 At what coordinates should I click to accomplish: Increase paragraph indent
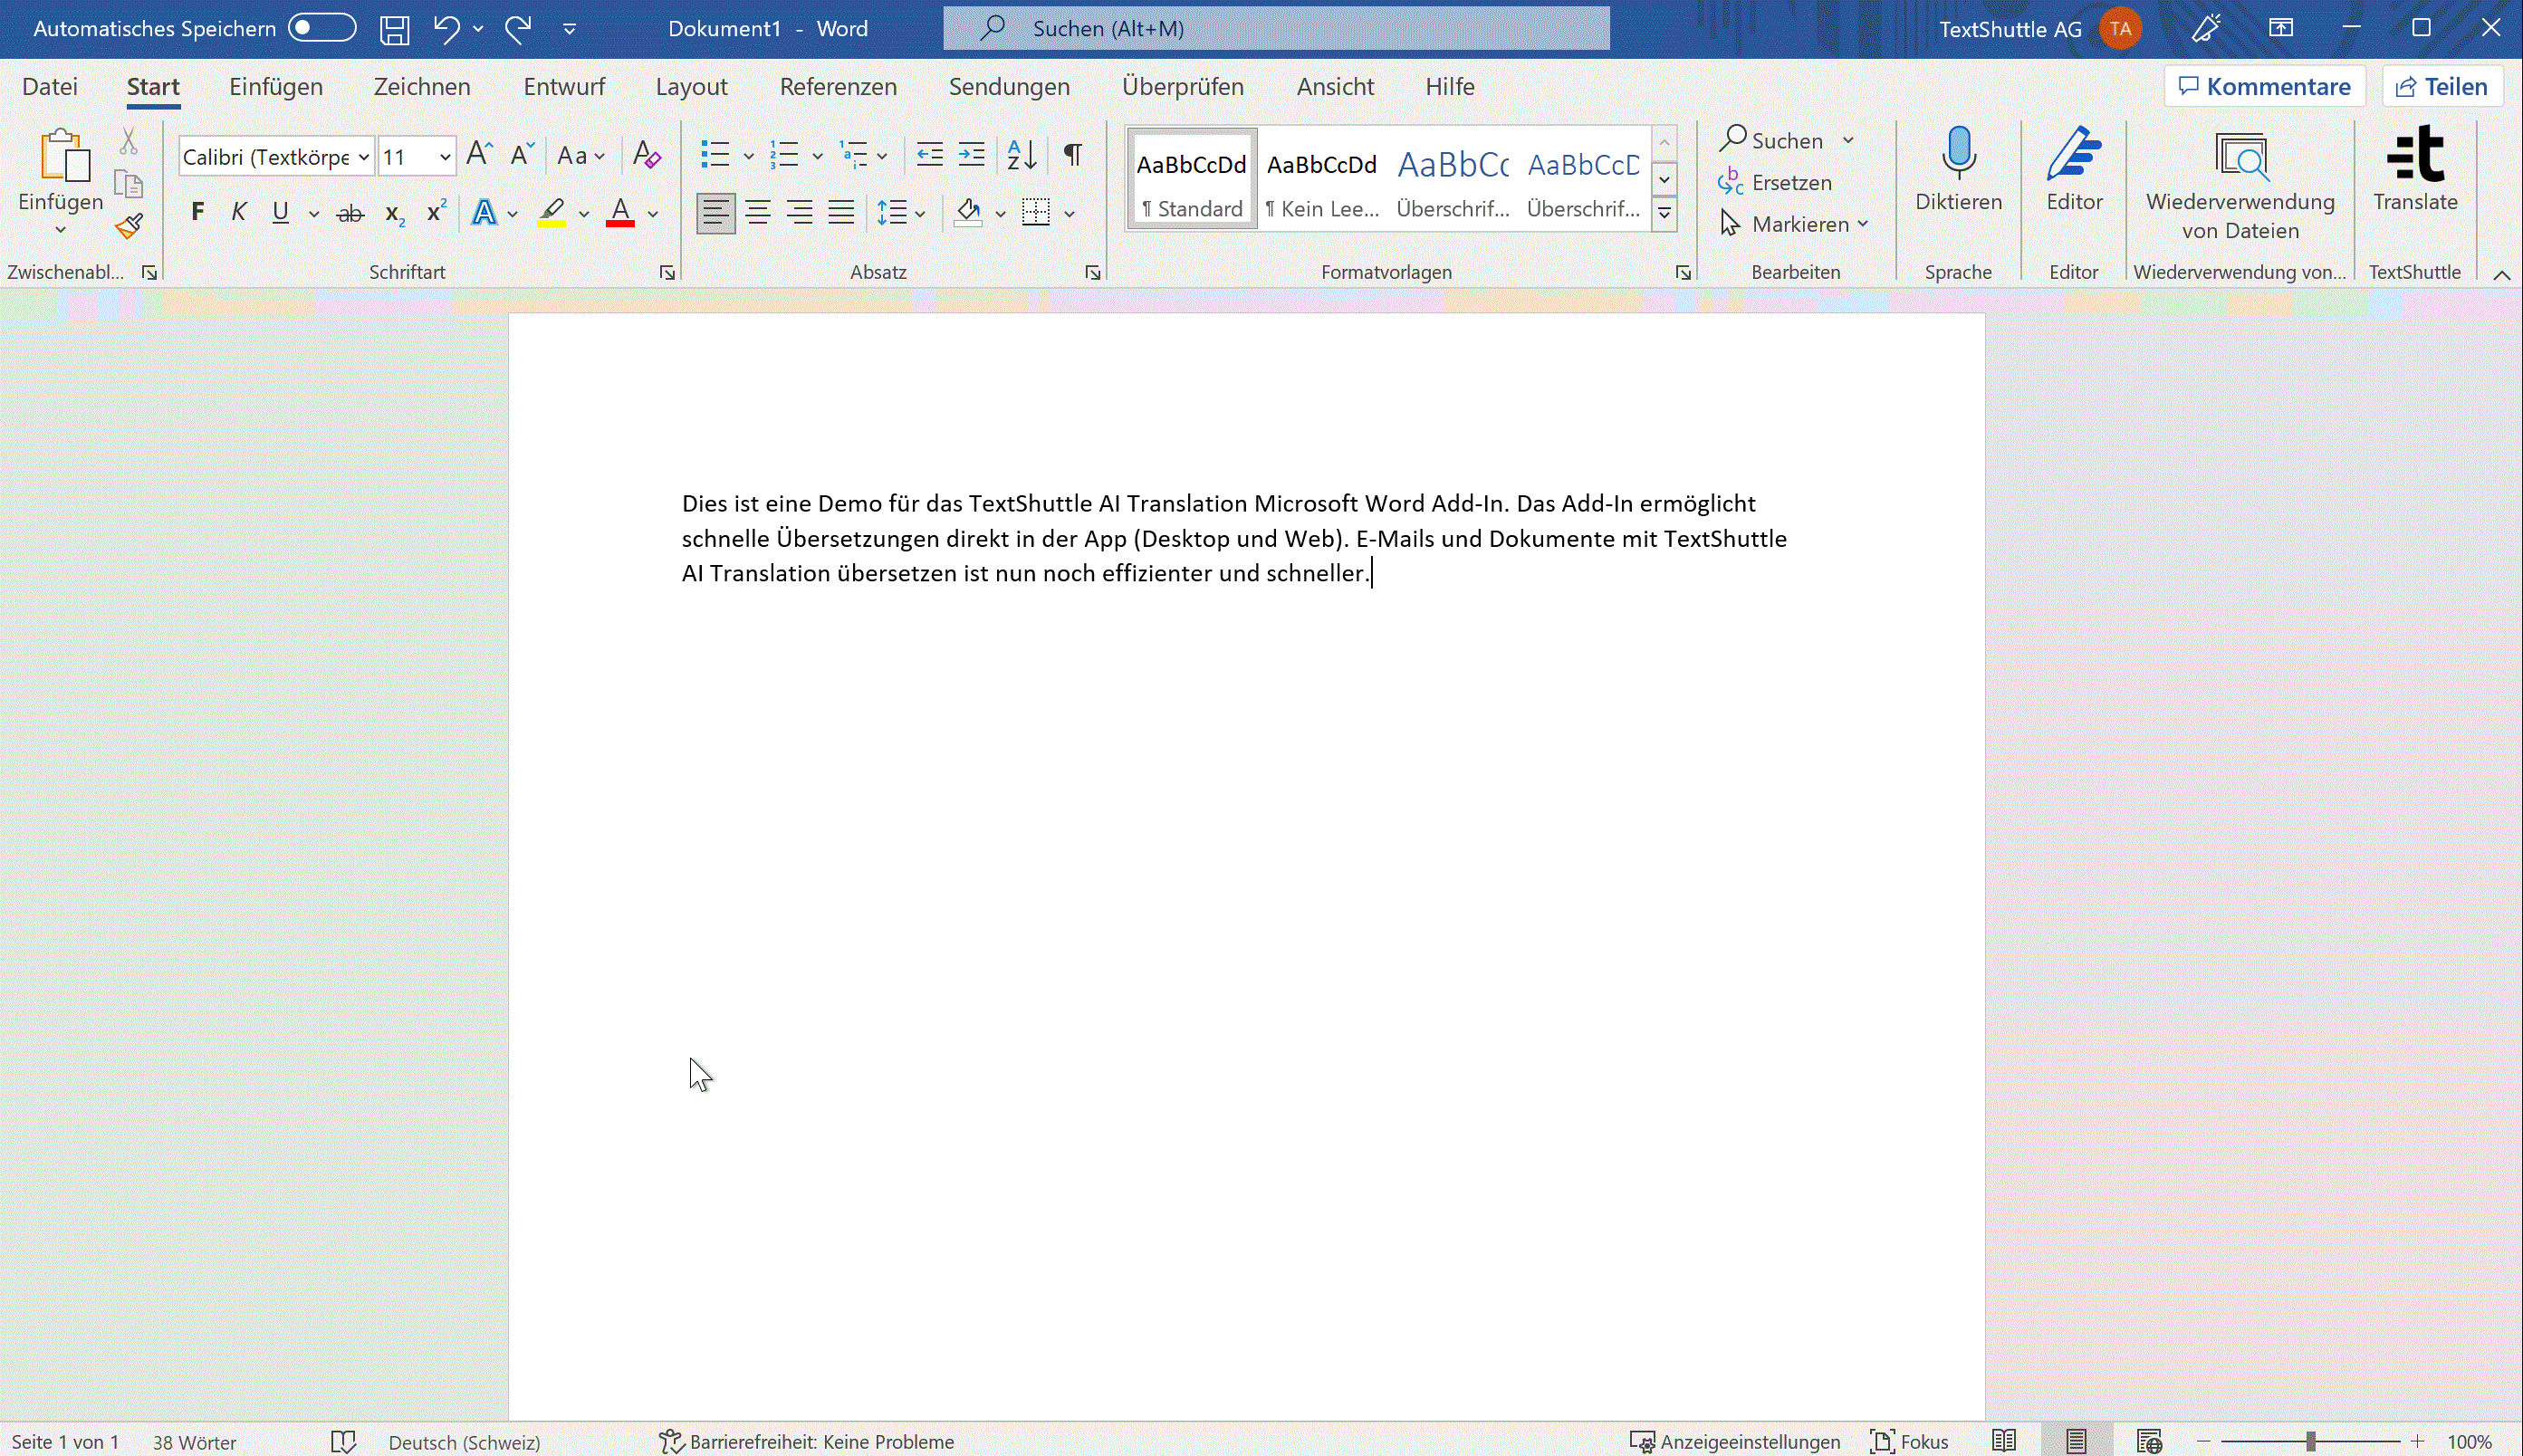pyautogui.click(x=971, y=154)
